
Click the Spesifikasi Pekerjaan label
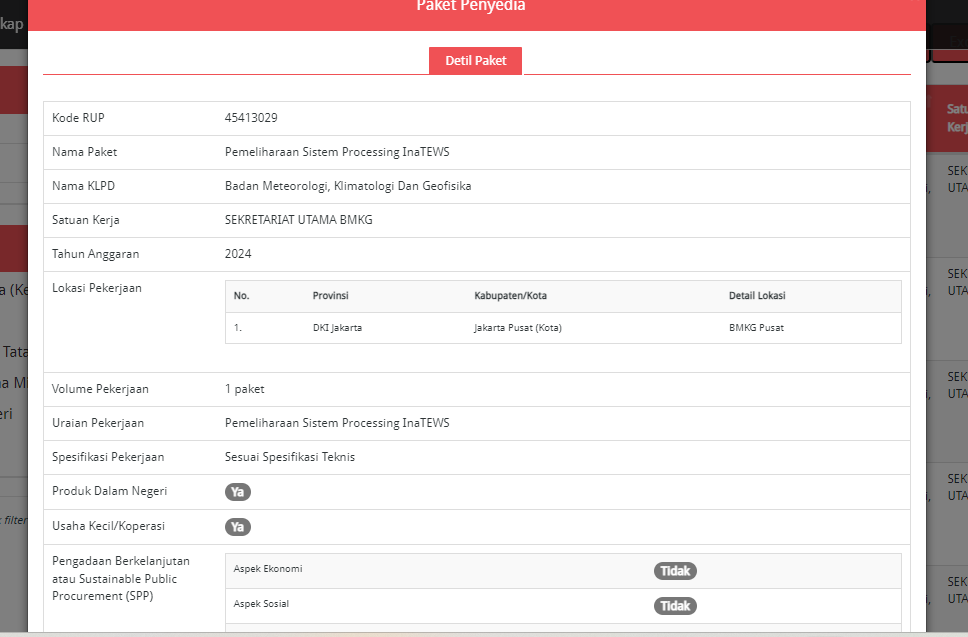[108, 457]
